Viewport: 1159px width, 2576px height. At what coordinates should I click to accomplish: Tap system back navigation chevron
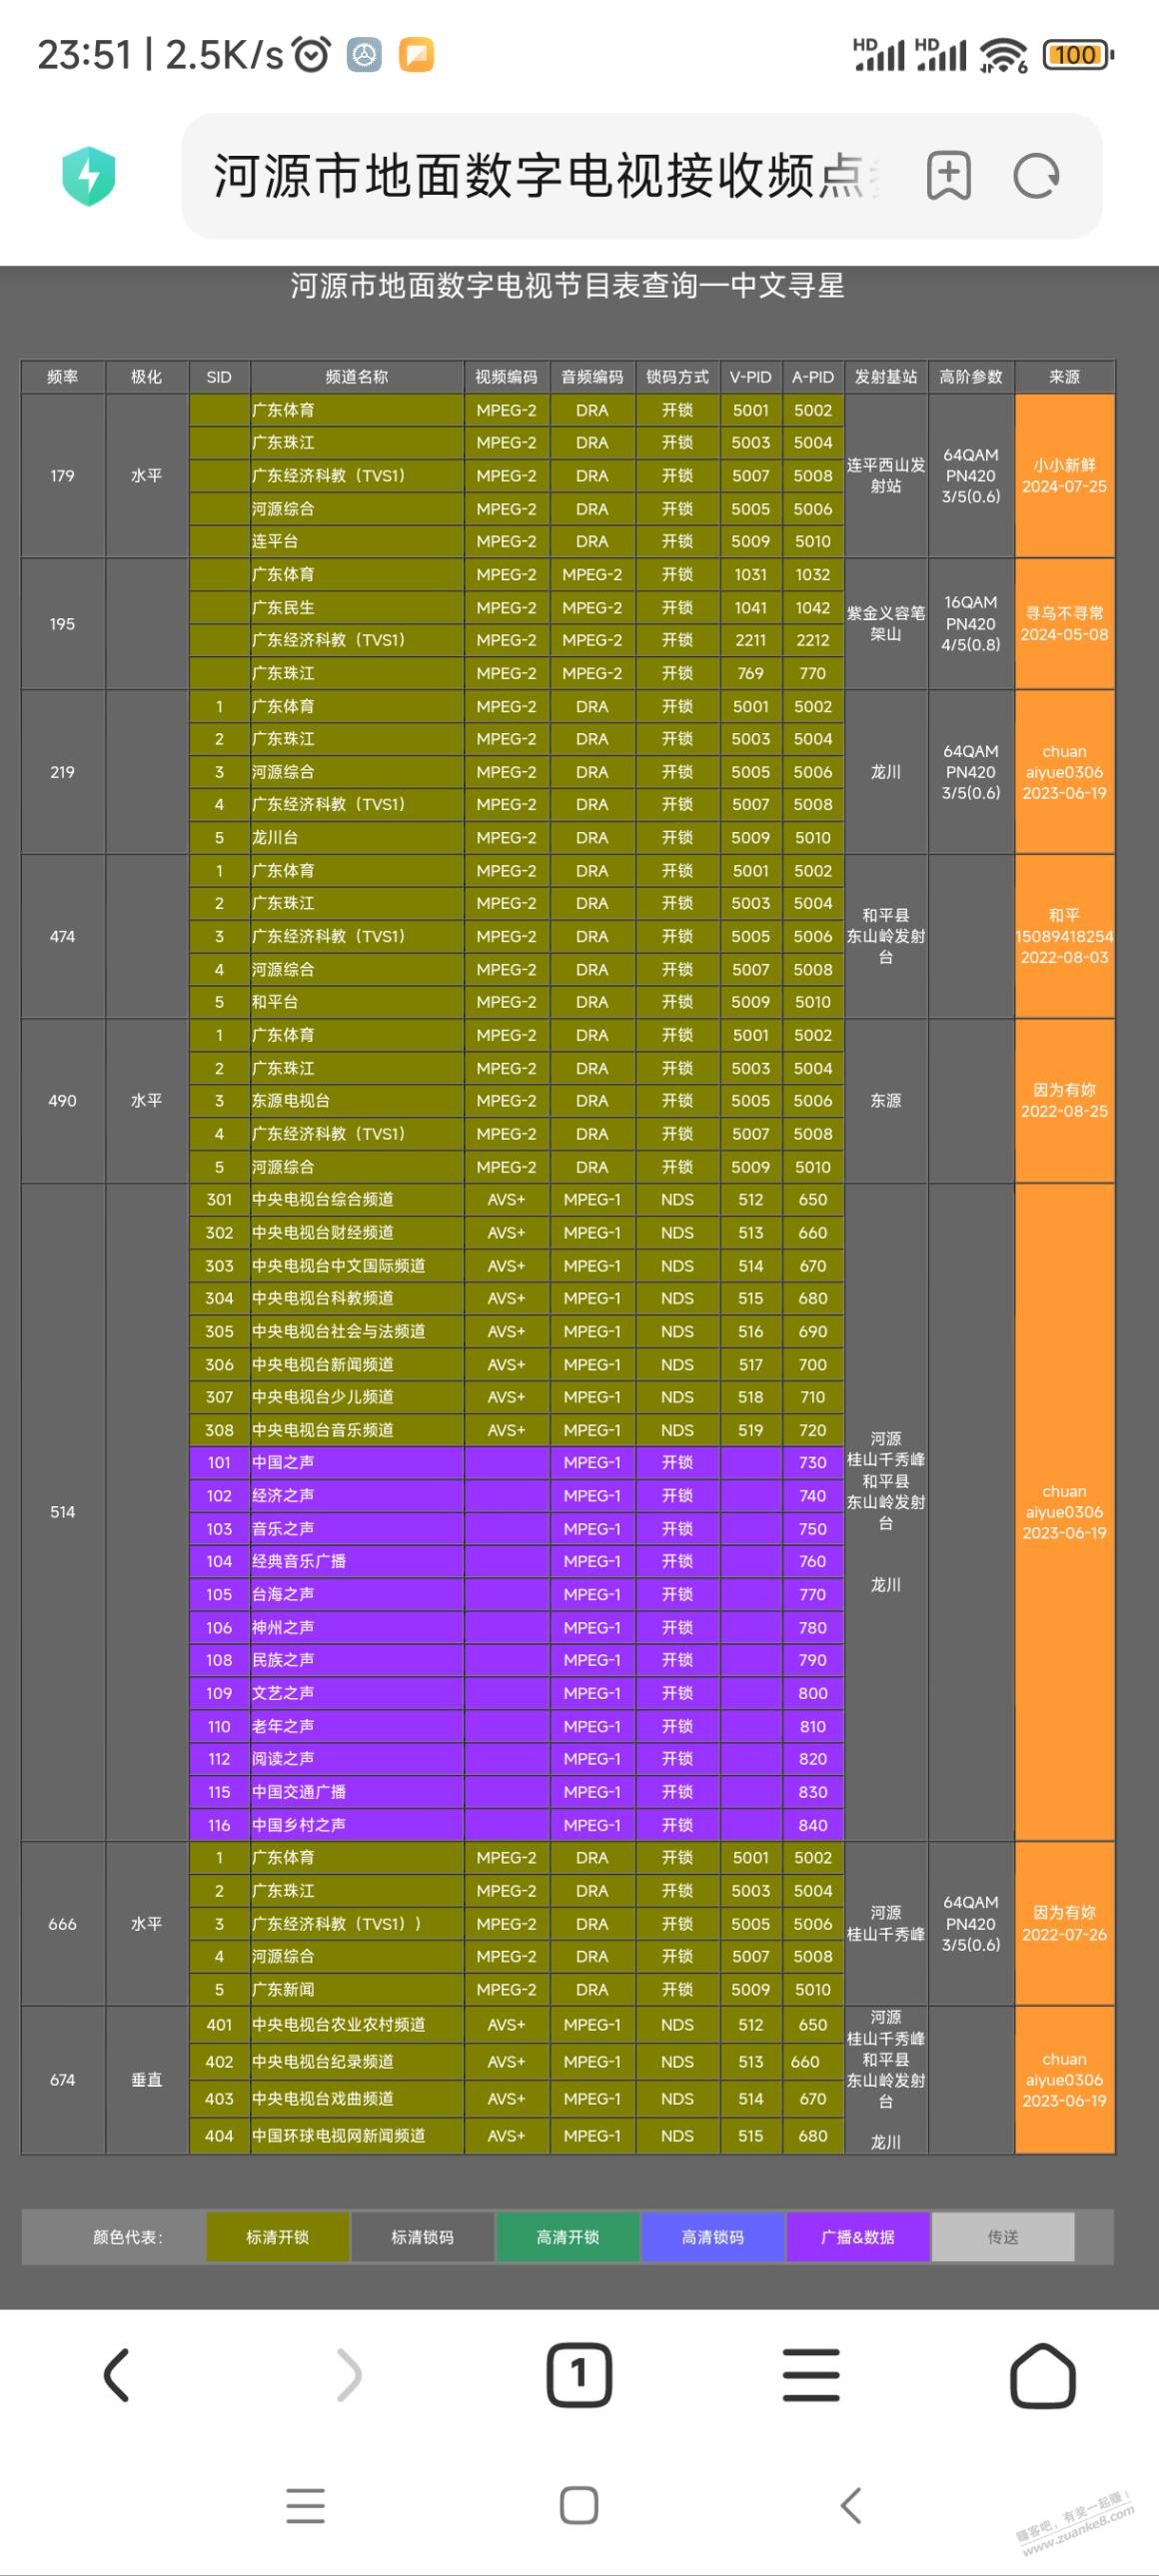point(851,2505)
